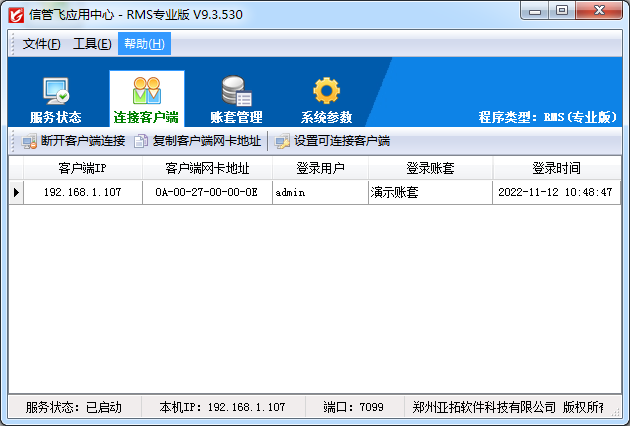The width and height of the screenshot is (630, 426).
Task: Open 账套管理 database icon
Action: tap(236, 92)
